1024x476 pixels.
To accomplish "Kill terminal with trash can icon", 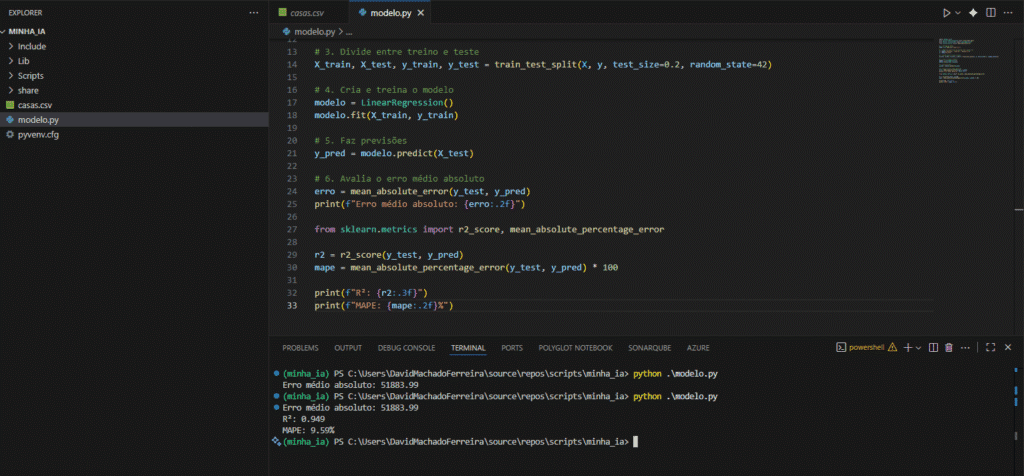I will 948,348.
